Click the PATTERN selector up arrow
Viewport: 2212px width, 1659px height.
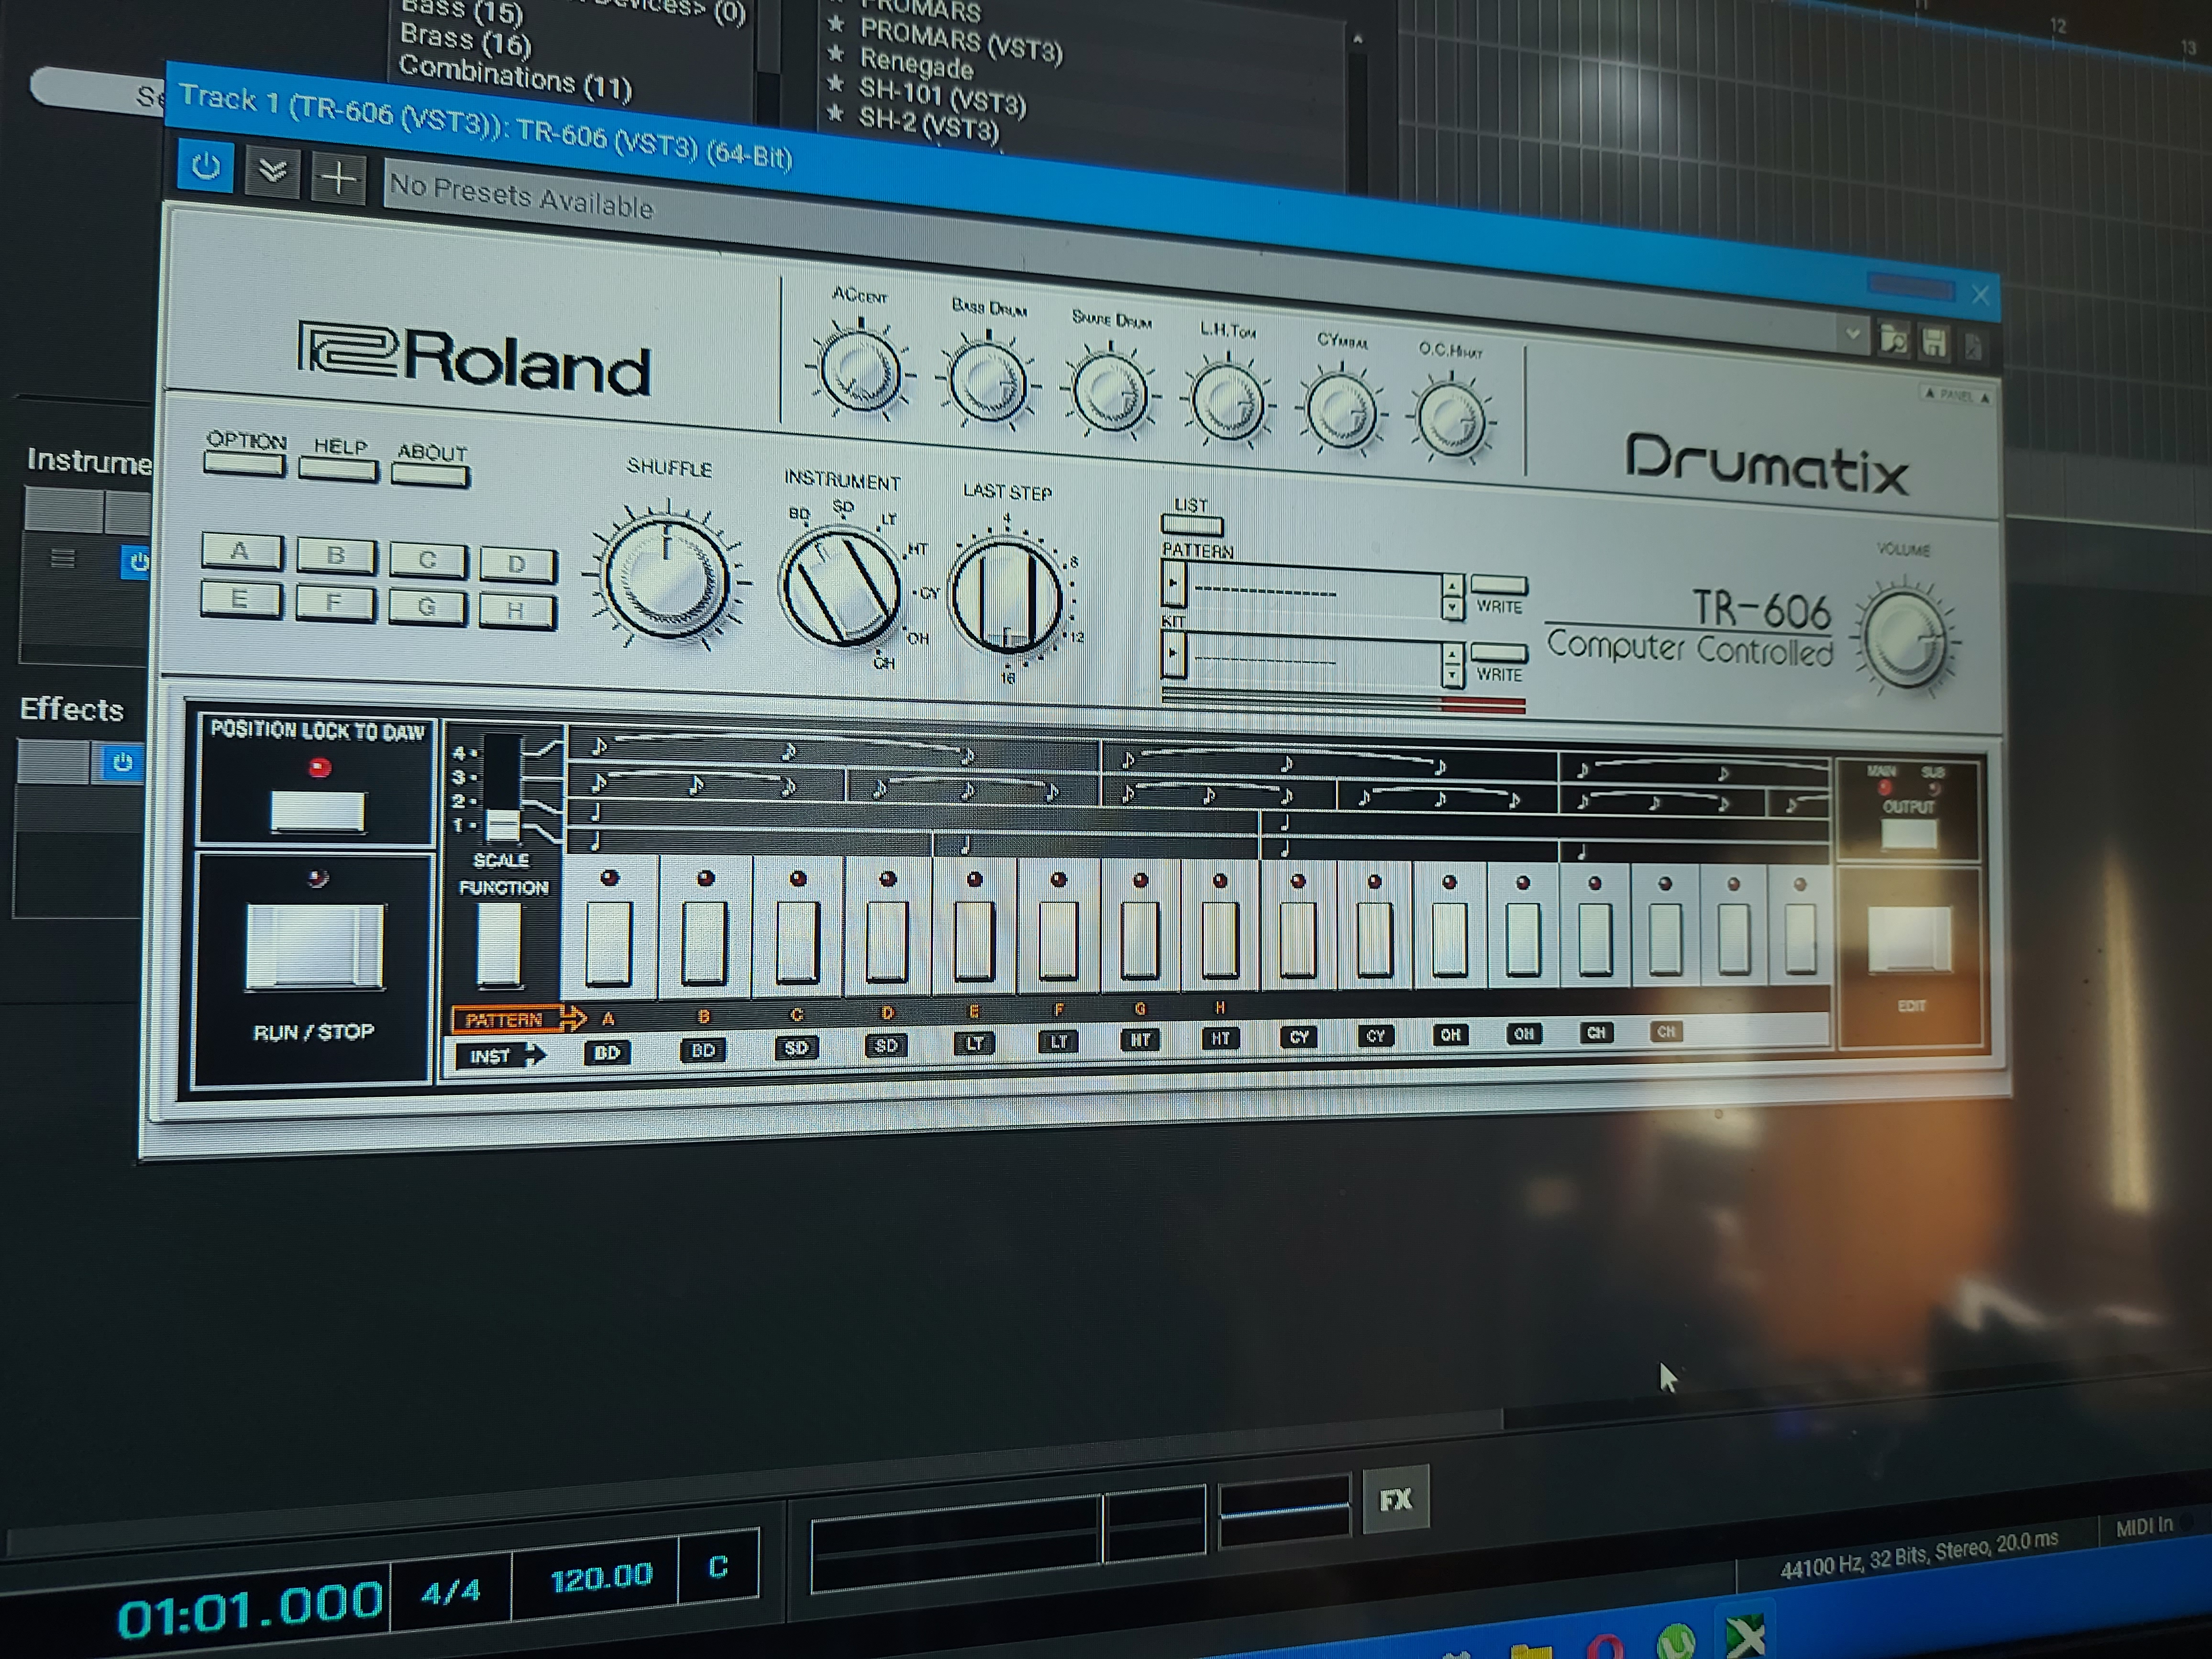pyautogui.click(x=1452, y=585)
